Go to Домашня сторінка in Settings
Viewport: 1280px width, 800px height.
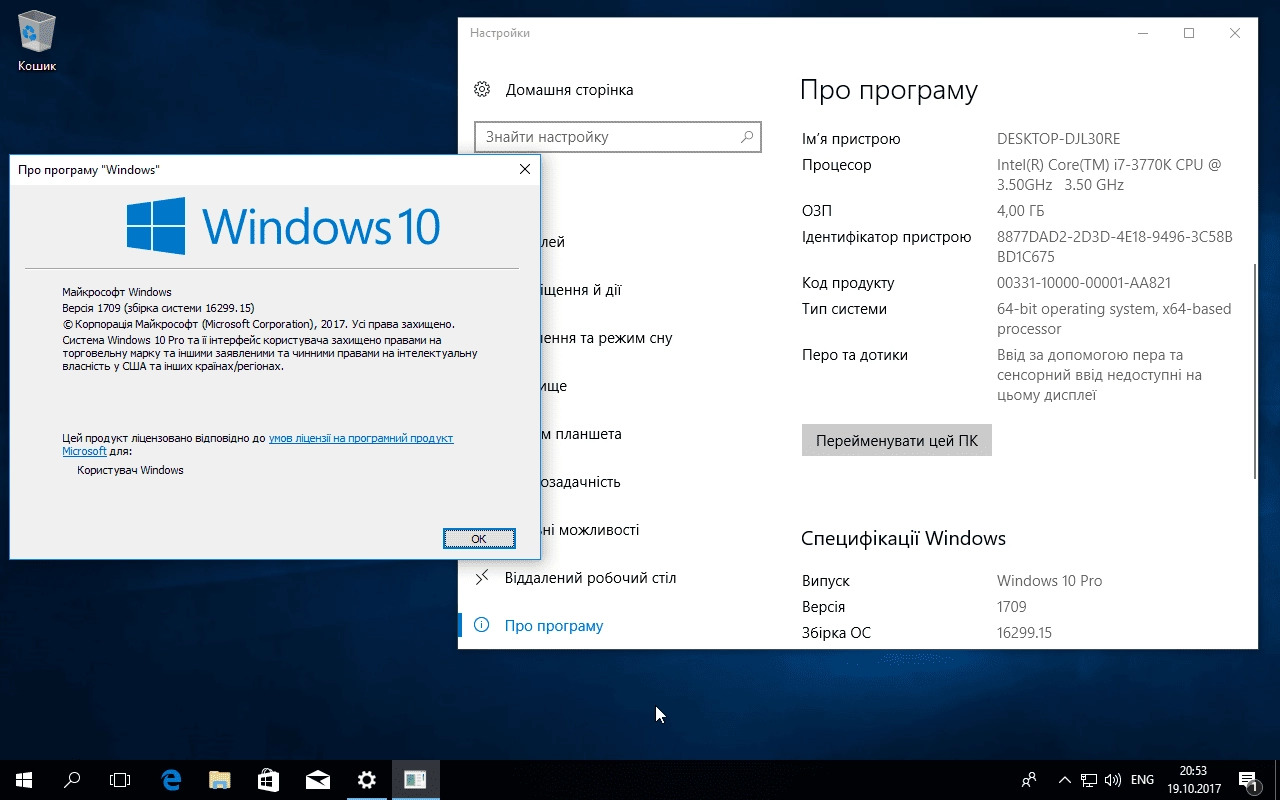(x=569, y=90)
